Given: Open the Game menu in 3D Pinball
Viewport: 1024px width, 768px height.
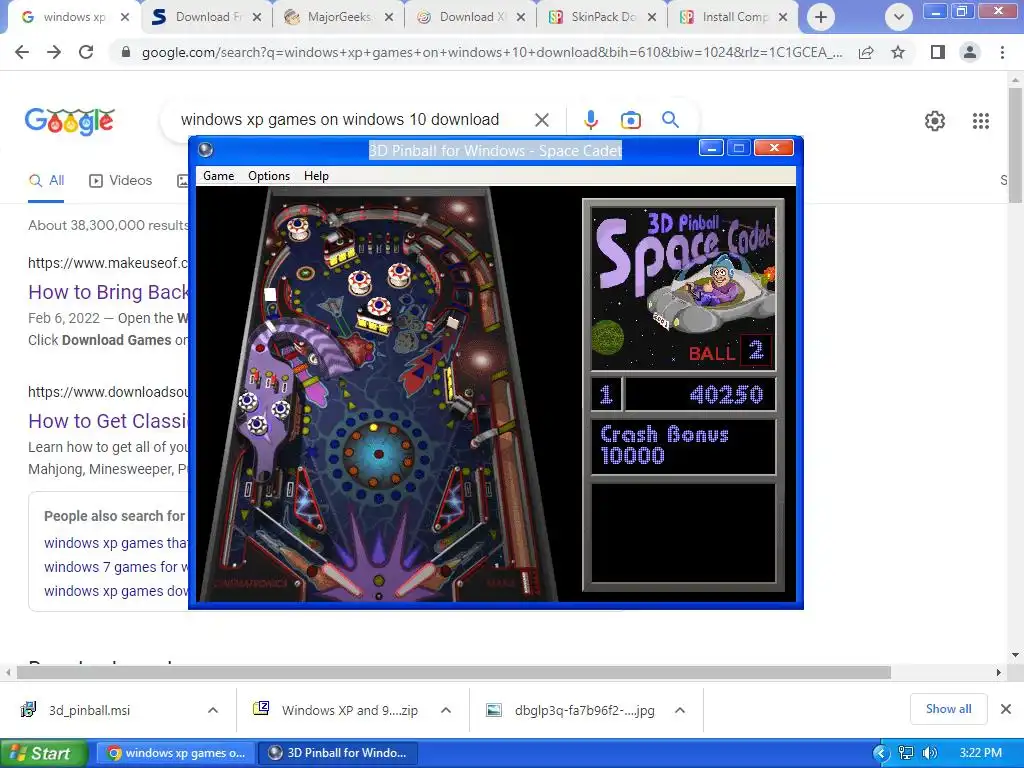Looking at the screenshot, I should (218, 176).
